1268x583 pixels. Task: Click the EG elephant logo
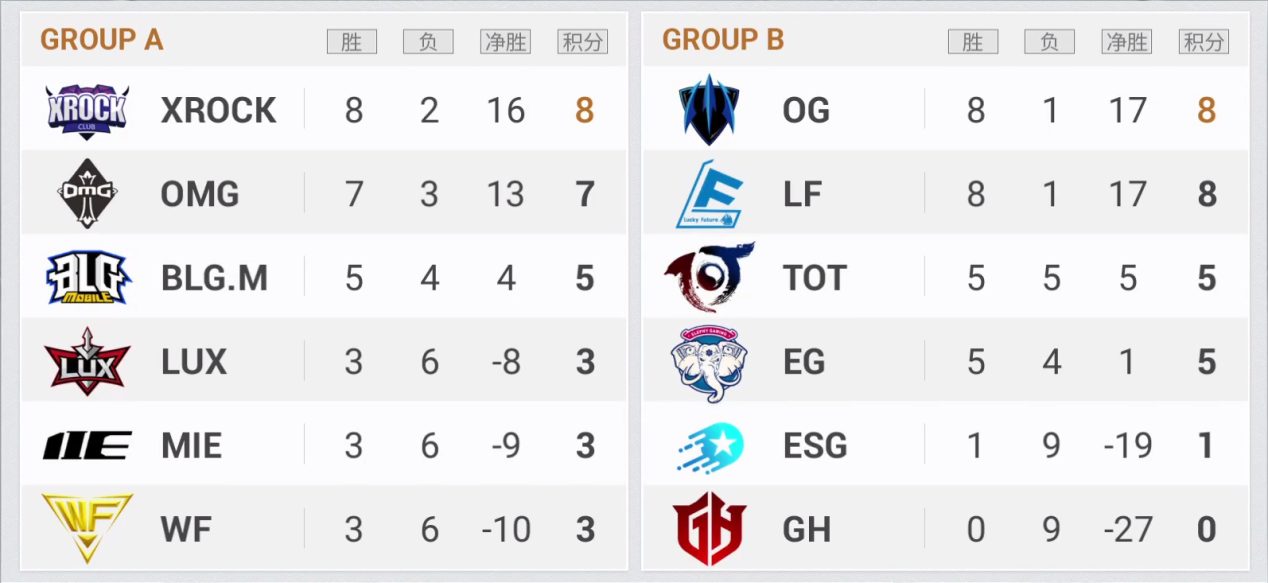(x=709, y=363)
